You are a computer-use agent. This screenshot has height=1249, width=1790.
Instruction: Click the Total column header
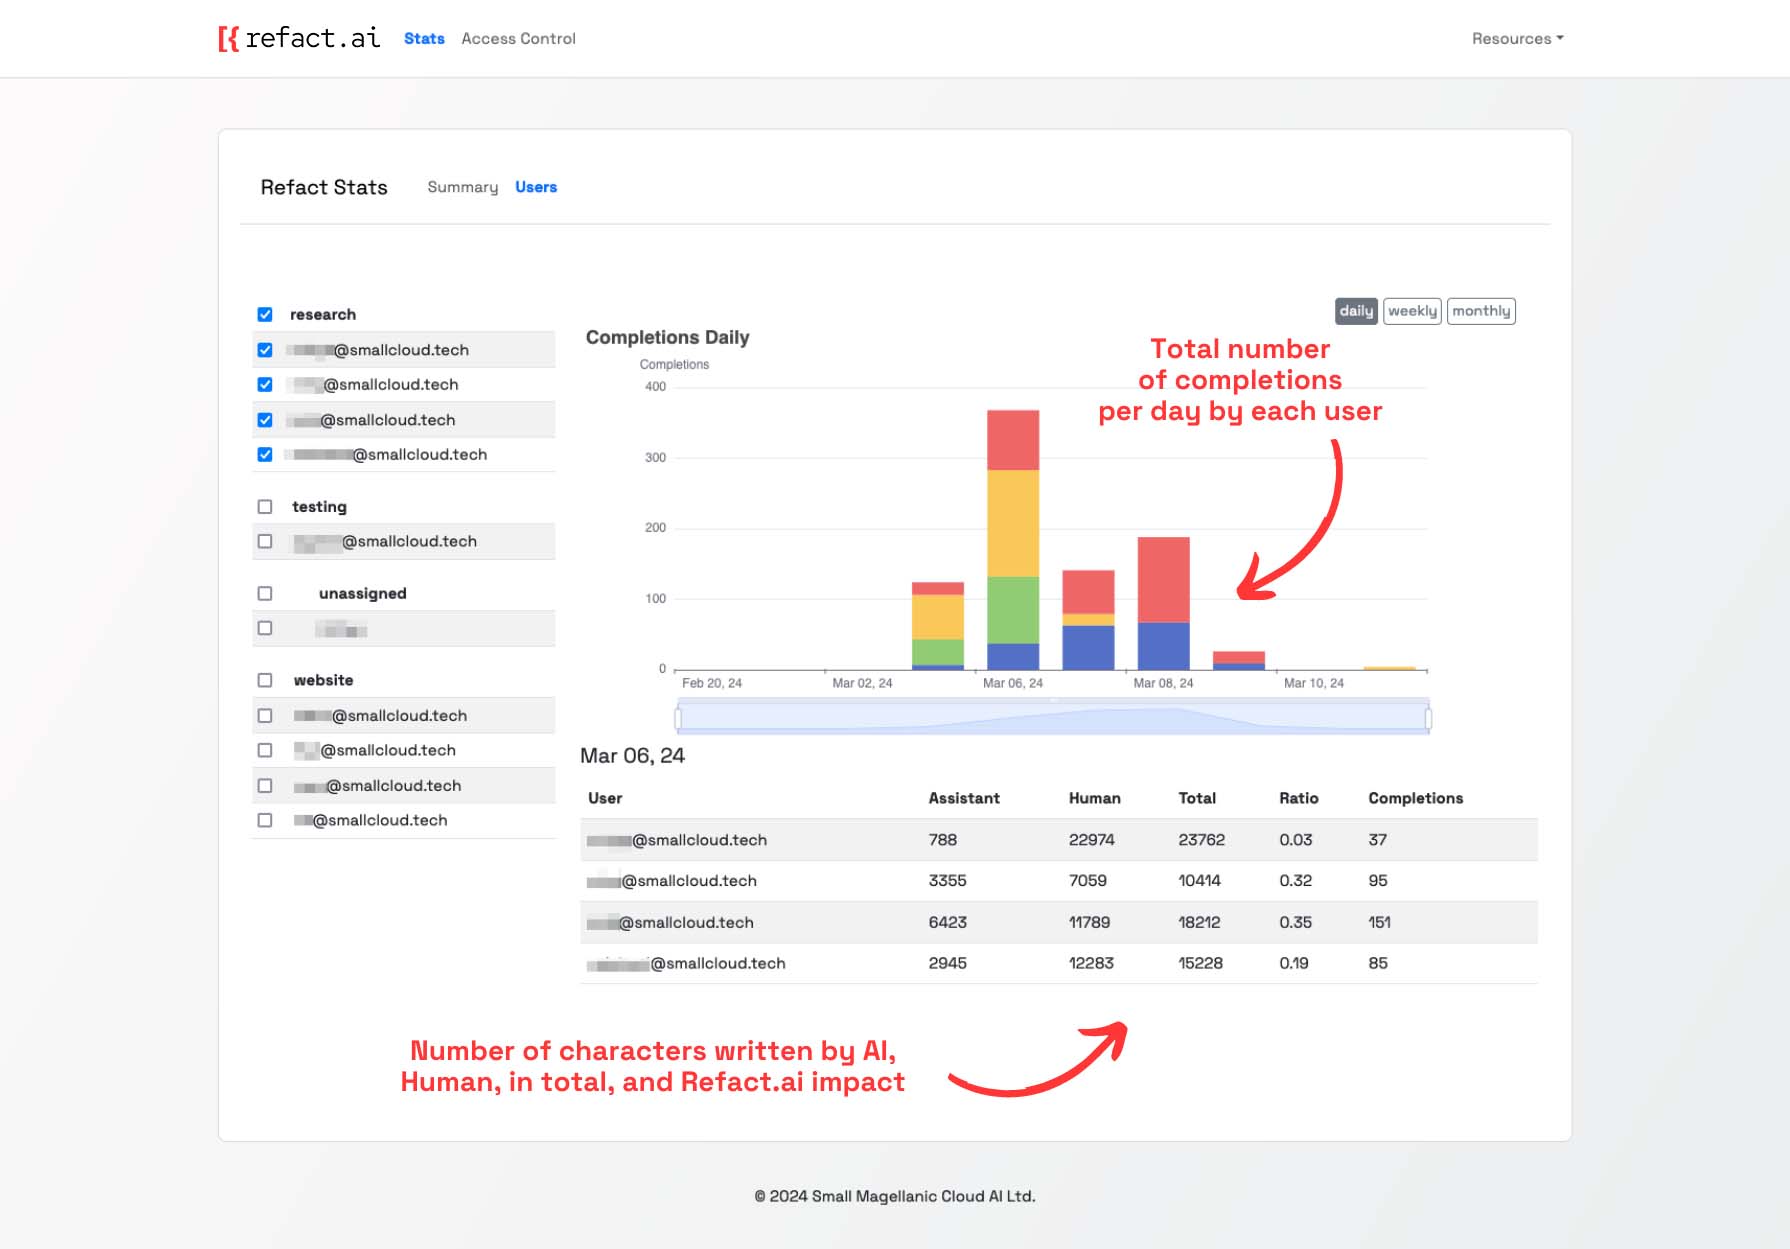click(1197, 798)
